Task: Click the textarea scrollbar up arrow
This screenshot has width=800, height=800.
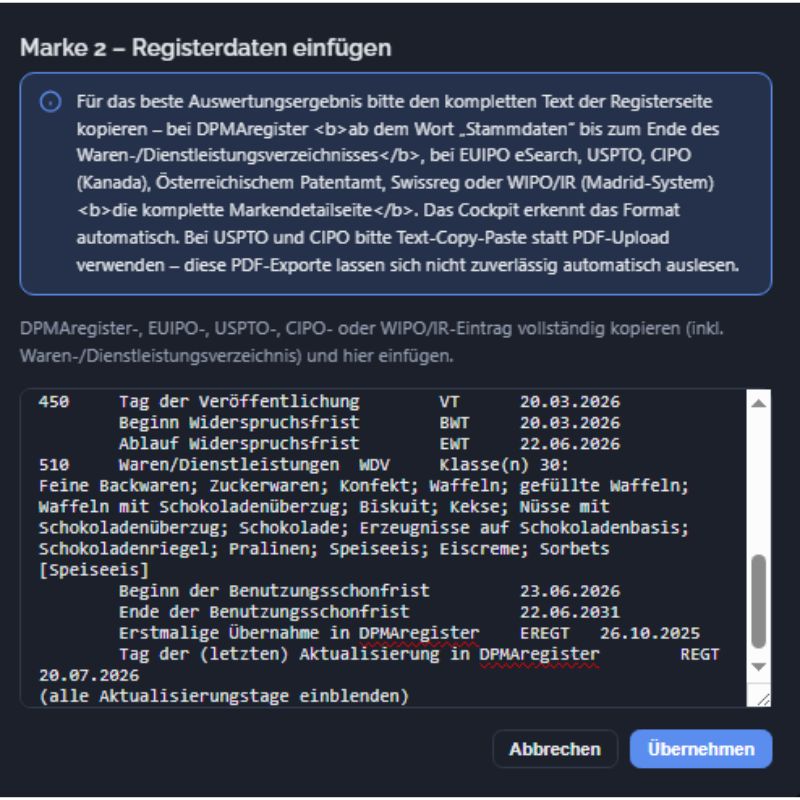Action: (x=759, y=403)
